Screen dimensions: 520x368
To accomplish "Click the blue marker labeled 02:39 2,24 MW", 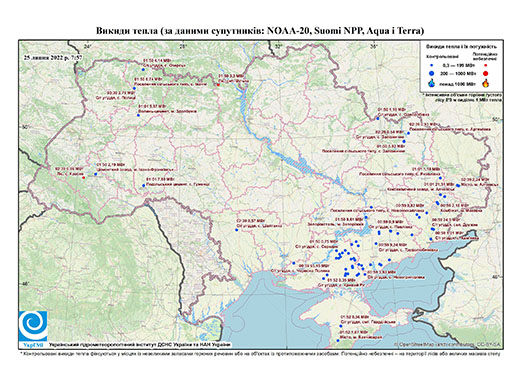I will pyautogui.click(x=458, y=185).
